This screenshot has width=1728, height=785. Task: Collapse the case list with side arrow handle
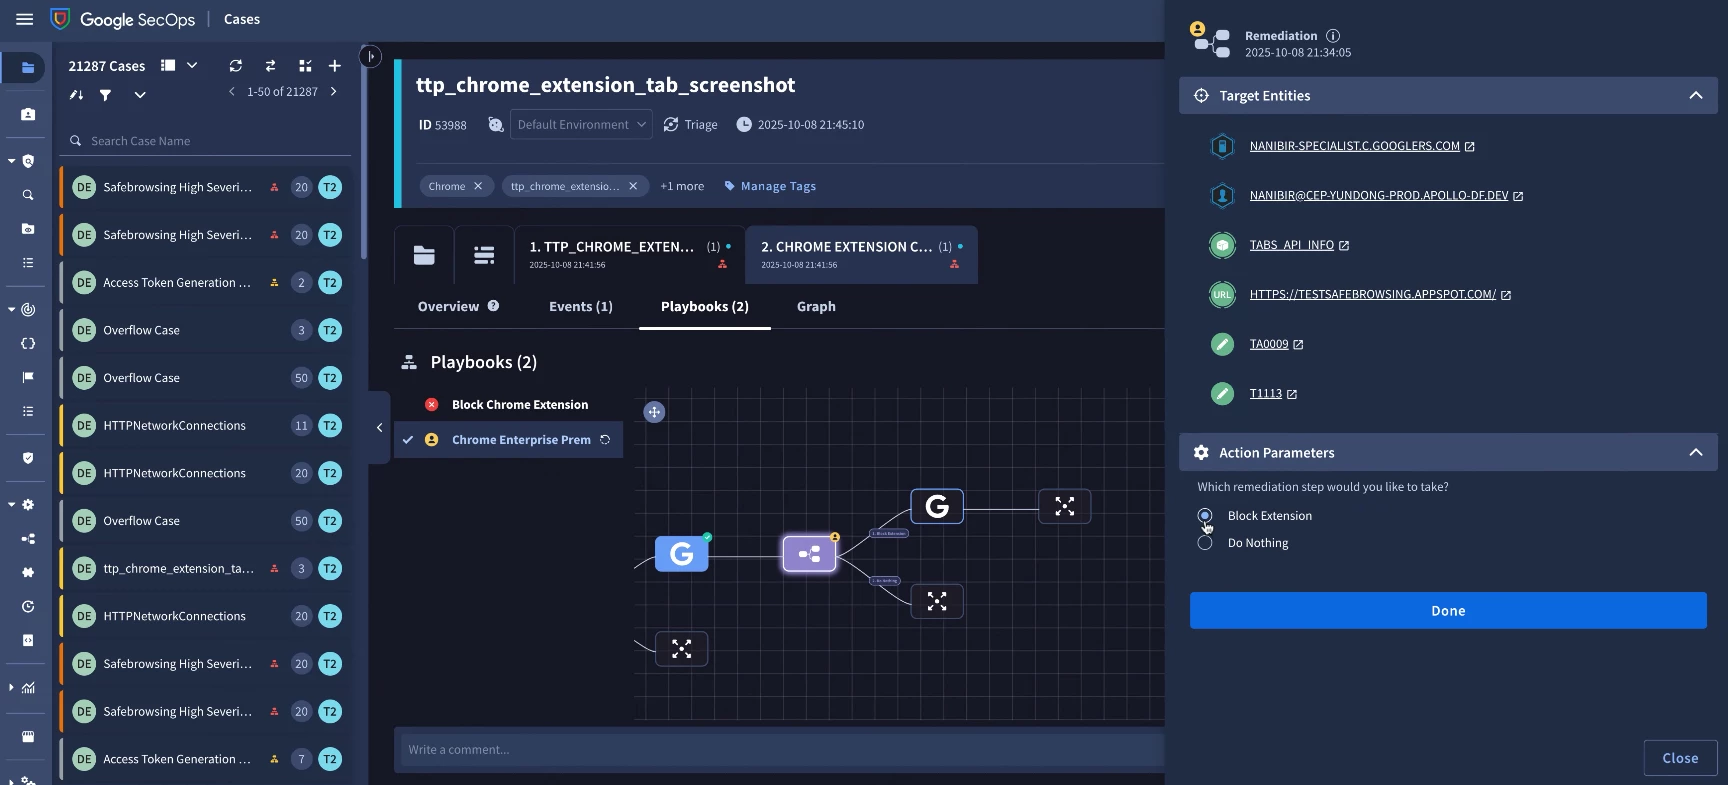tap(379, 428)
